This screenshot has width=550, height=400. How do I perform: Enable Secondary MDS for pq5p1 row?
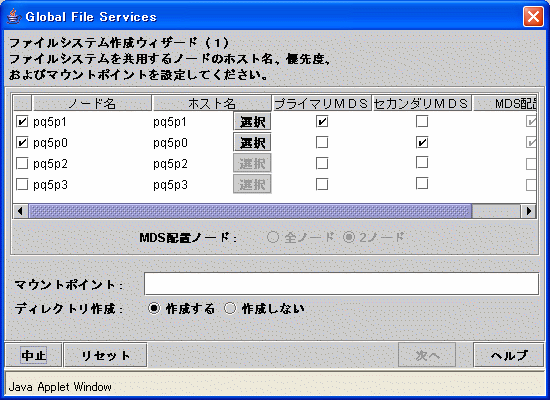(x=422, y=121)
